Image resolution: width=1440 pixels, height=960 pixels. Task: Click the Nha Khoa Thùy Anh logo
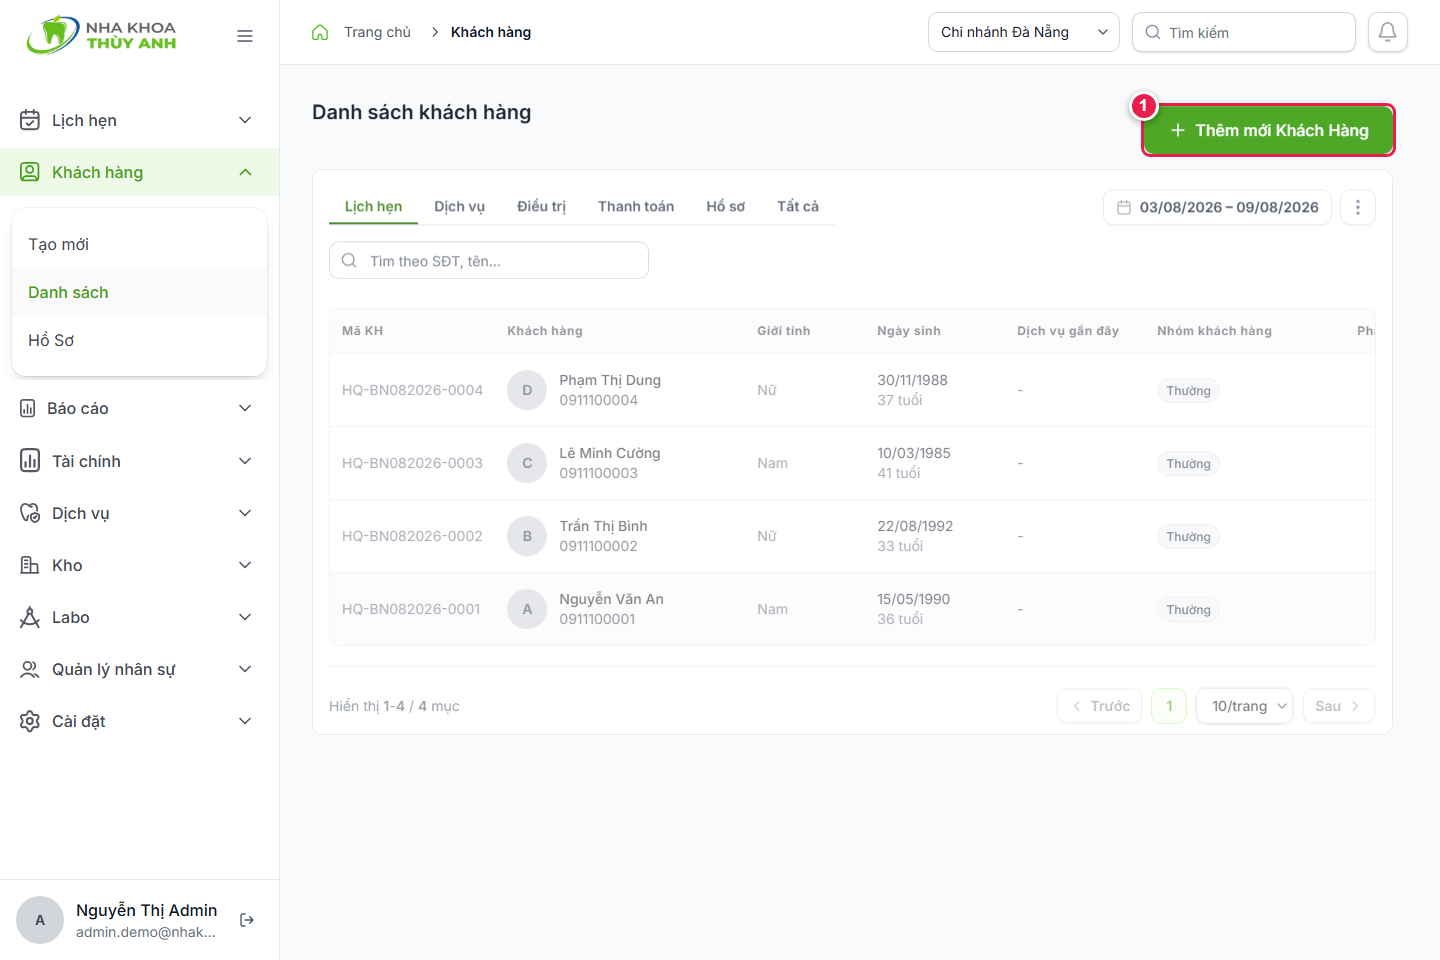102,35
